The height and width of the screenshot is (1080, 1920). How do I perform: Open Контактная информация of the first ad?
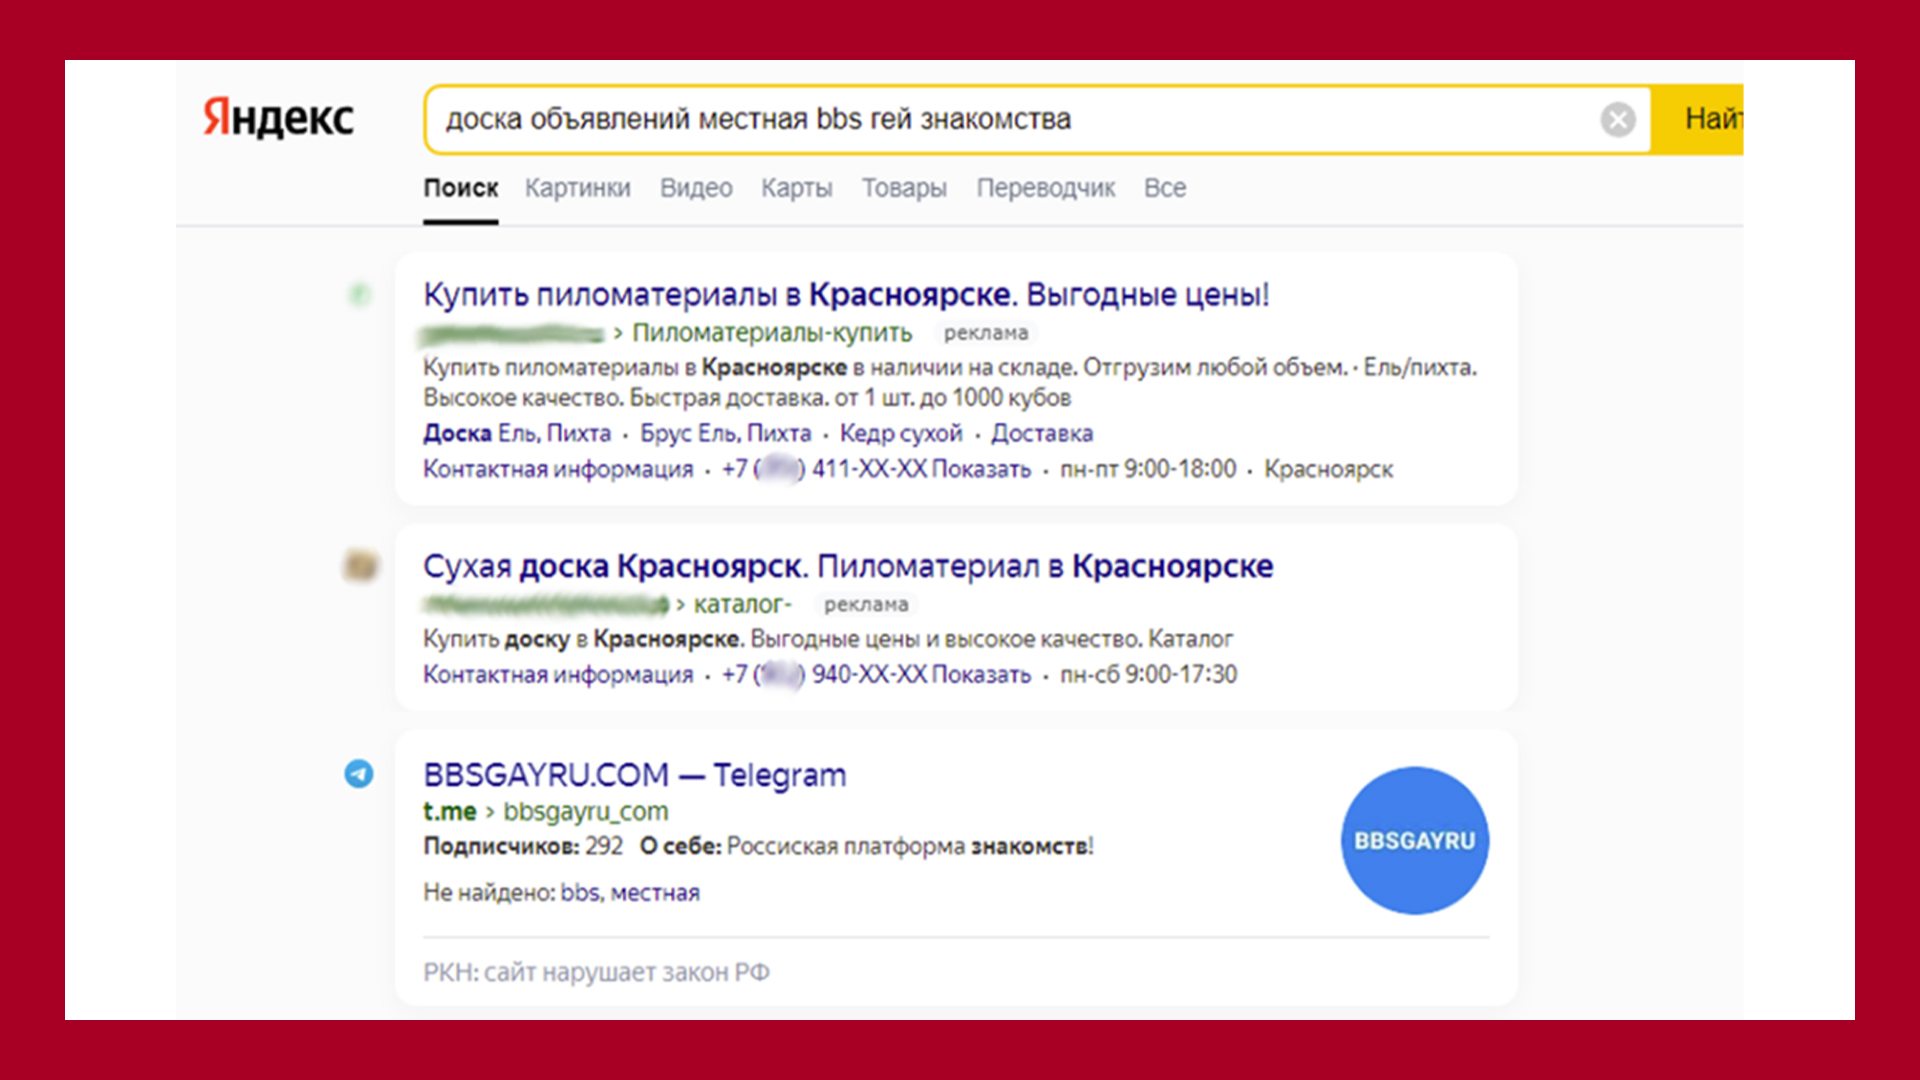point(558,469)
